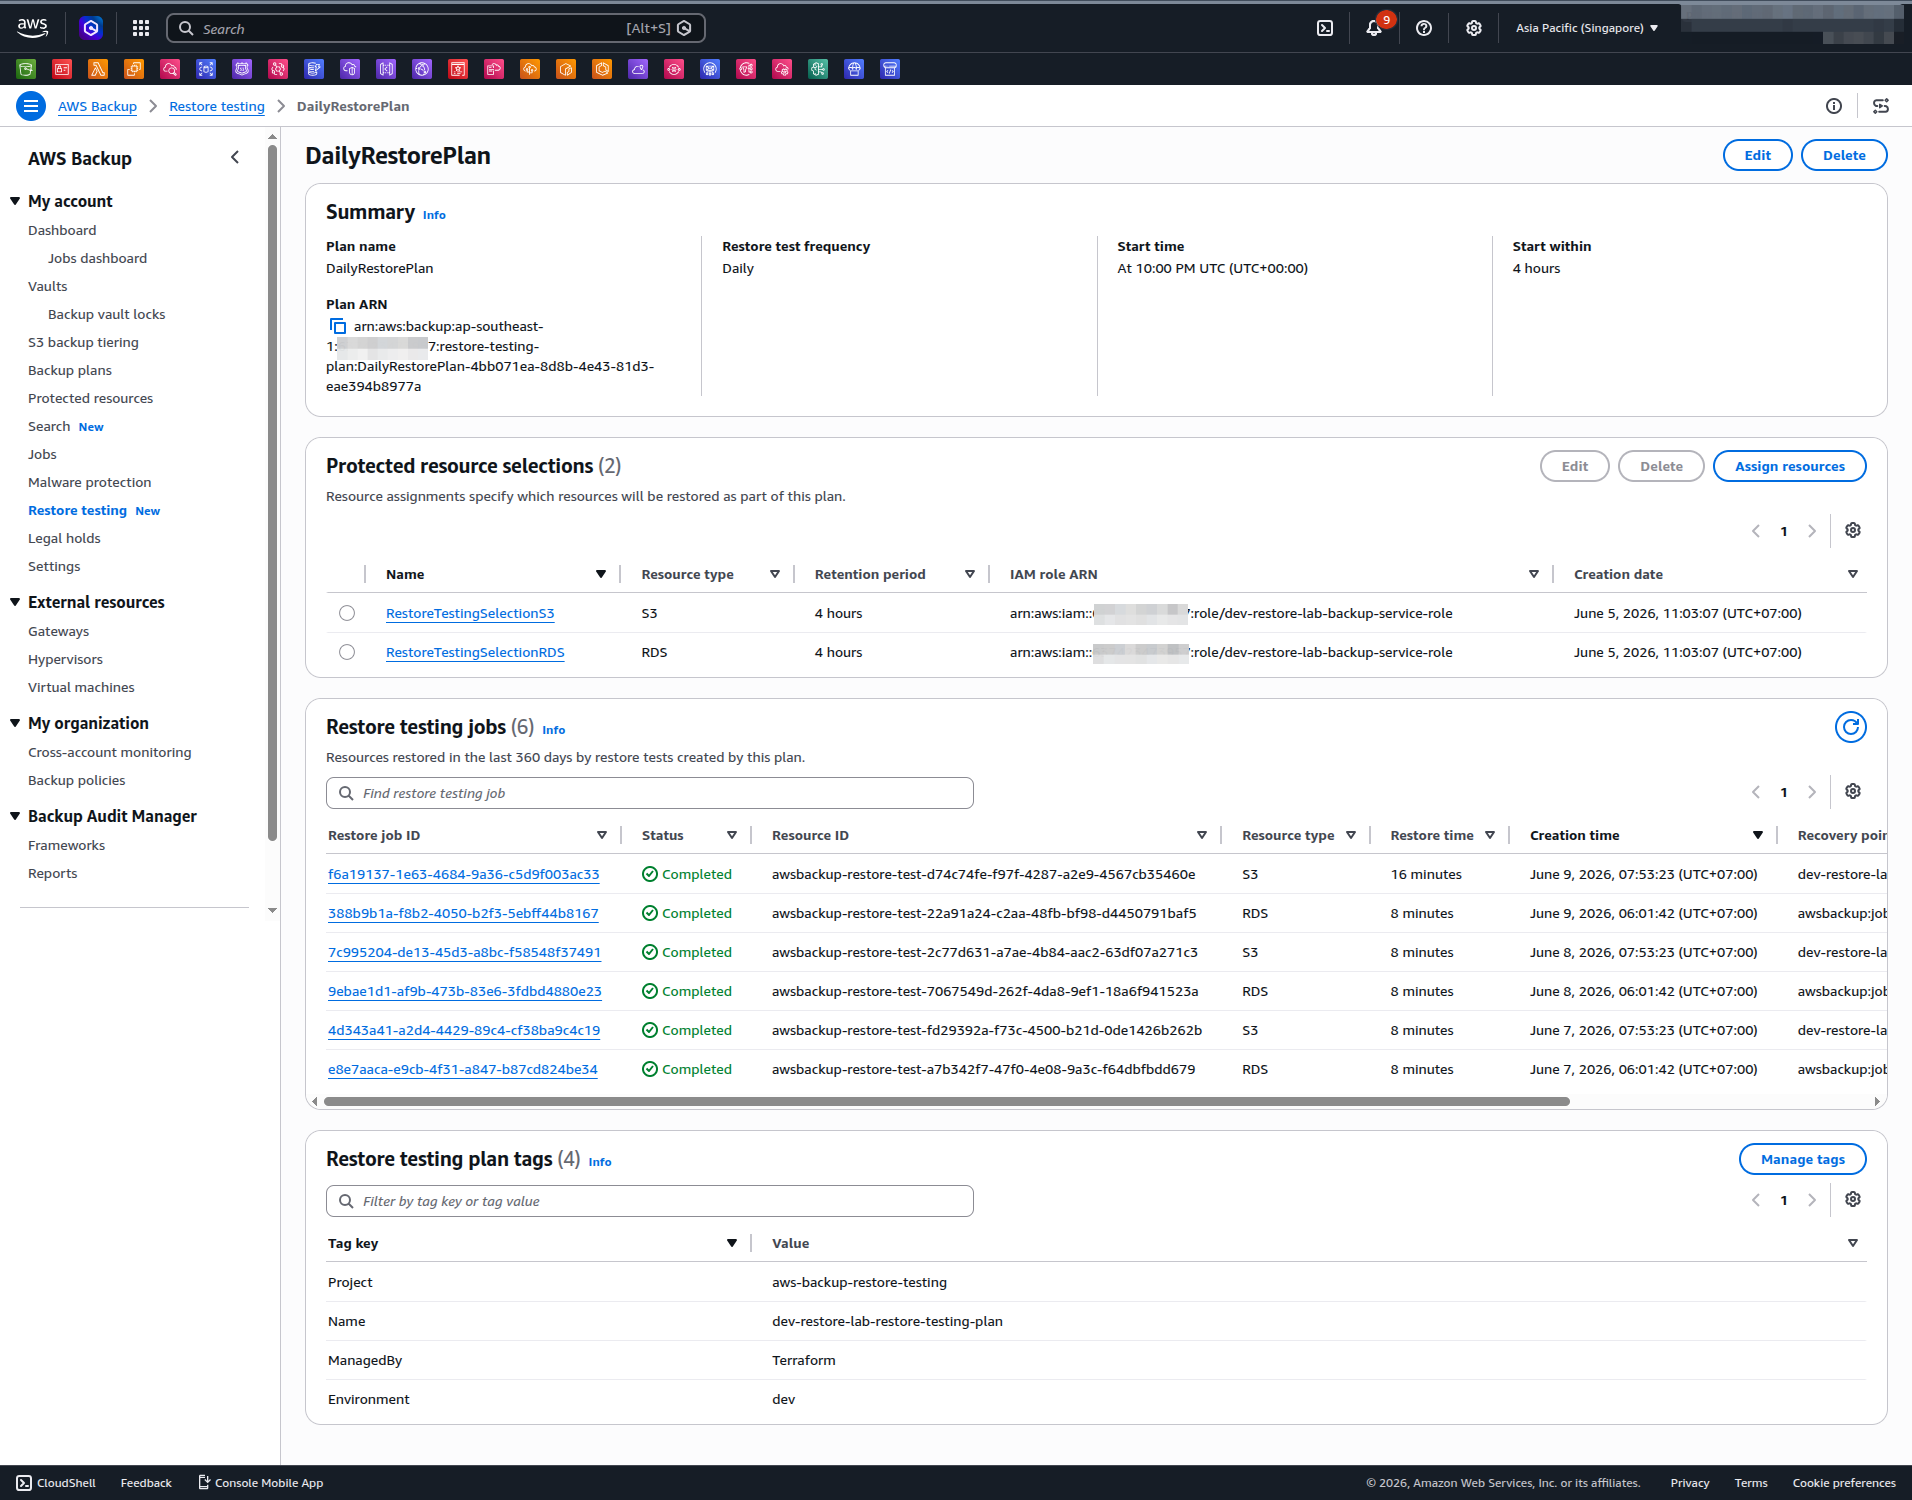
Task: Open the help question mark menu
Action: 1424,28
